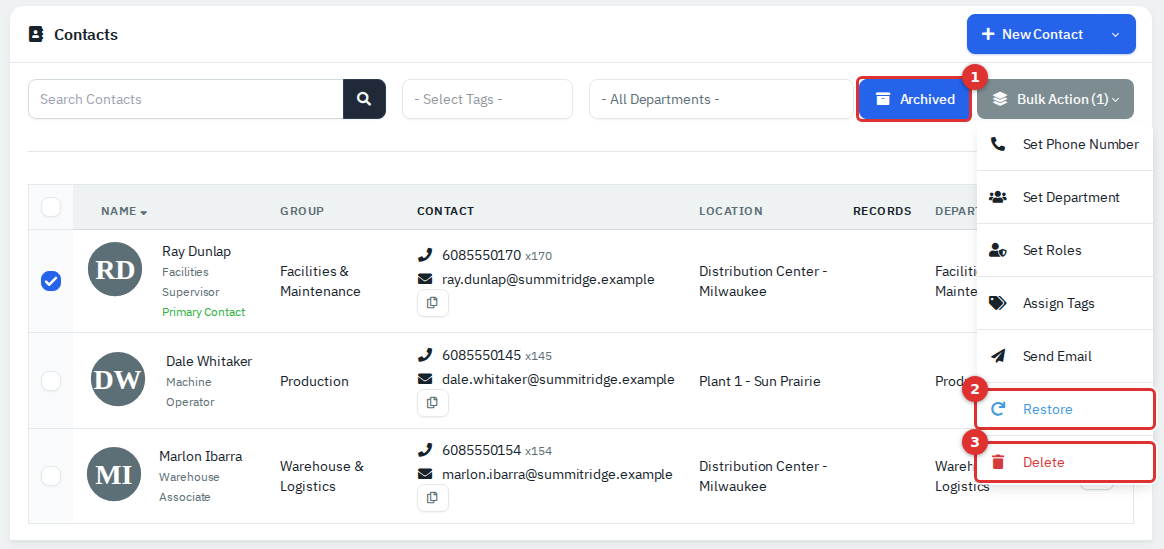Check Marlon Ibarra's row checkbox
The width and height of the screenshot is (1164, 549).
tap(51, 476)
